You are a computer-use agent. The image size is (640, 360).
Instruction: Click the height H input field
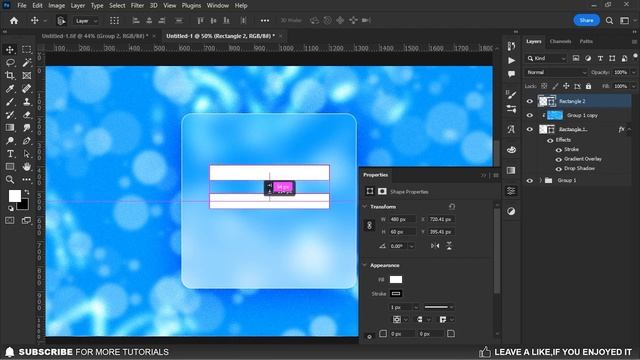click(402, 232)
